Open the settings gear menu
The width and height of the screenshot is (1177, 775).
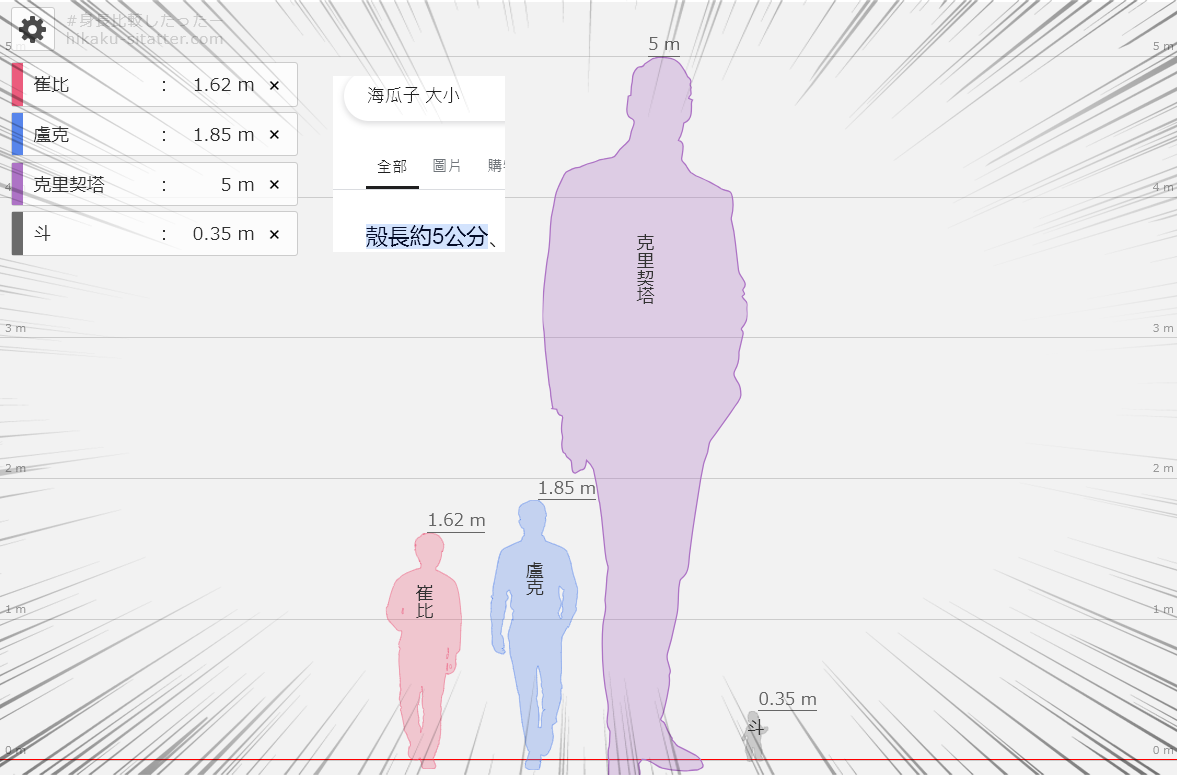tap(32, 30)
